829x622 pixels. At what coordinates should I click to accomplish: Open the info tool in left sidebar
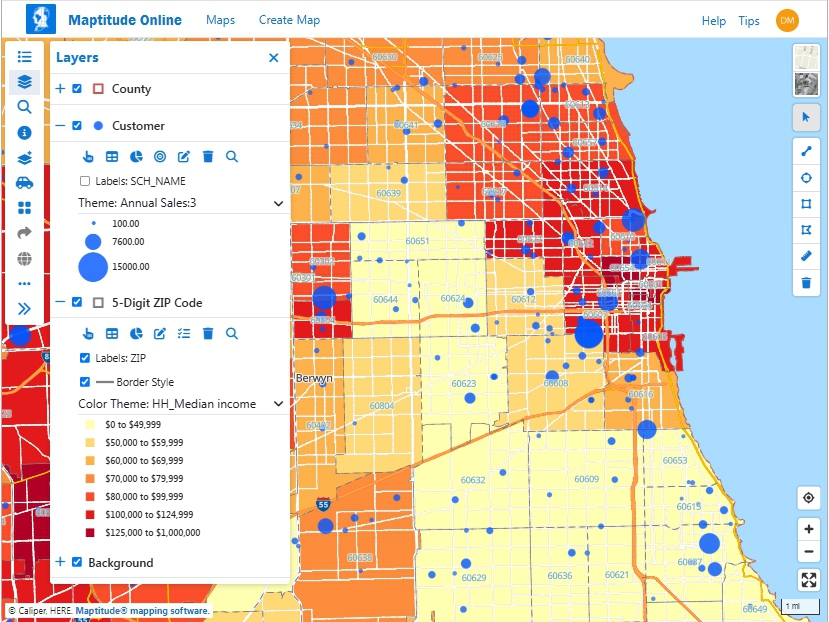[24, 132]
